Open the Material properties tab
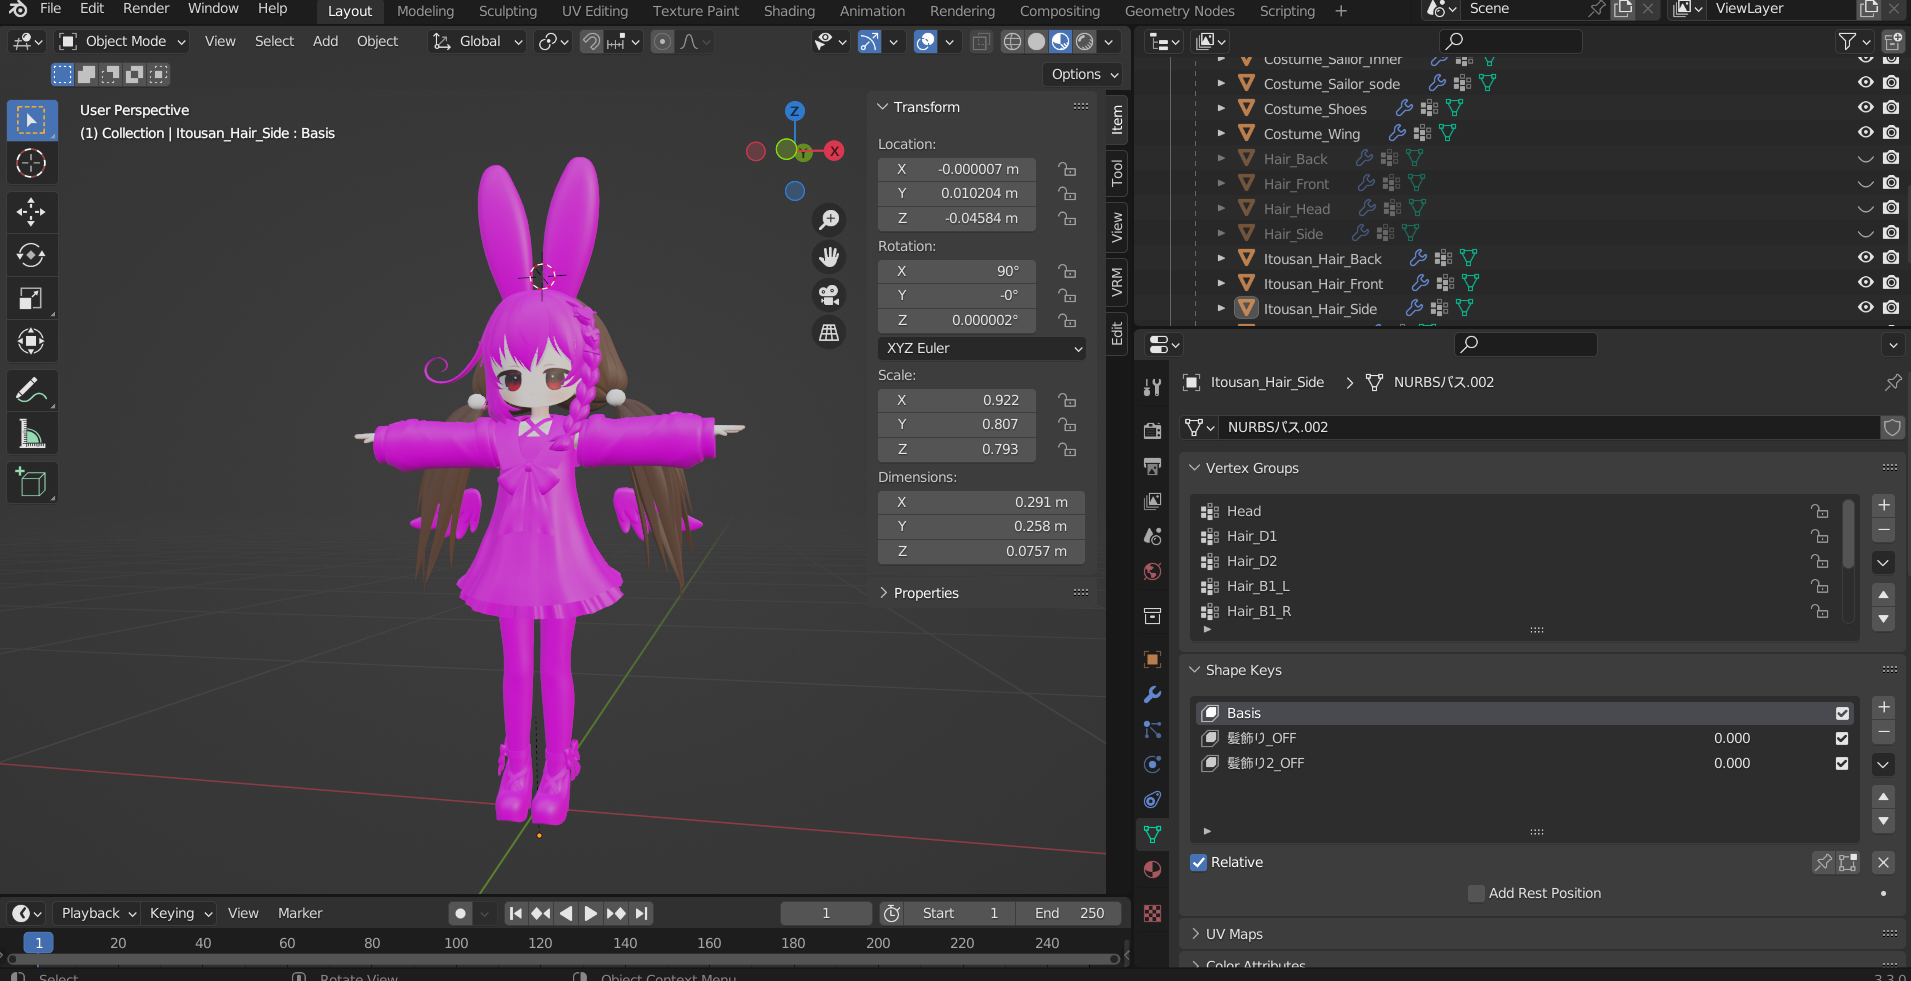 pyautogui.click(x=1152, y=869)
